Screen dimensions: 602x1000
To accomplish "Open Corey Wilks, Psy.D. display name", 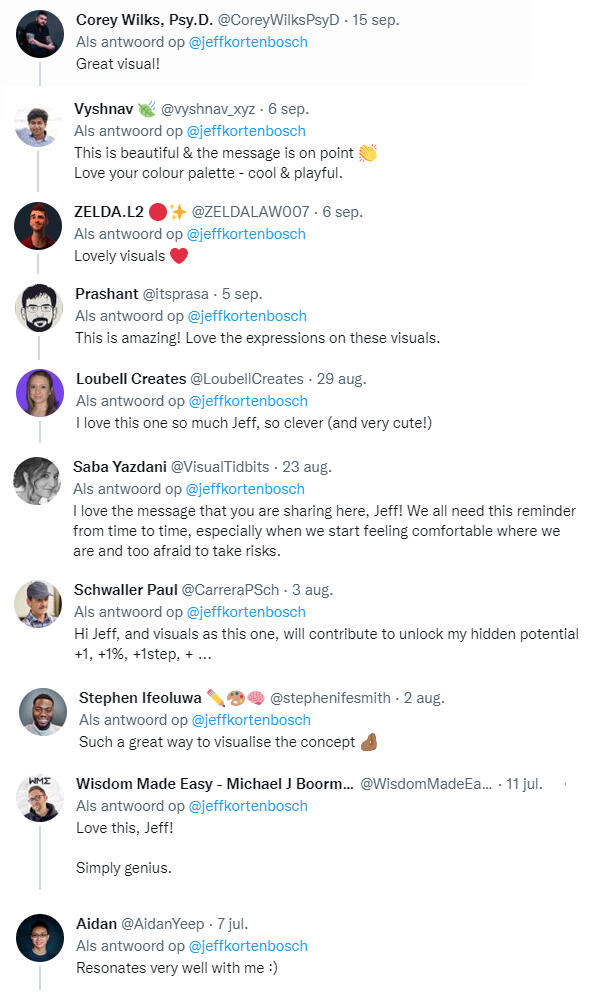I will coord(163,20).
